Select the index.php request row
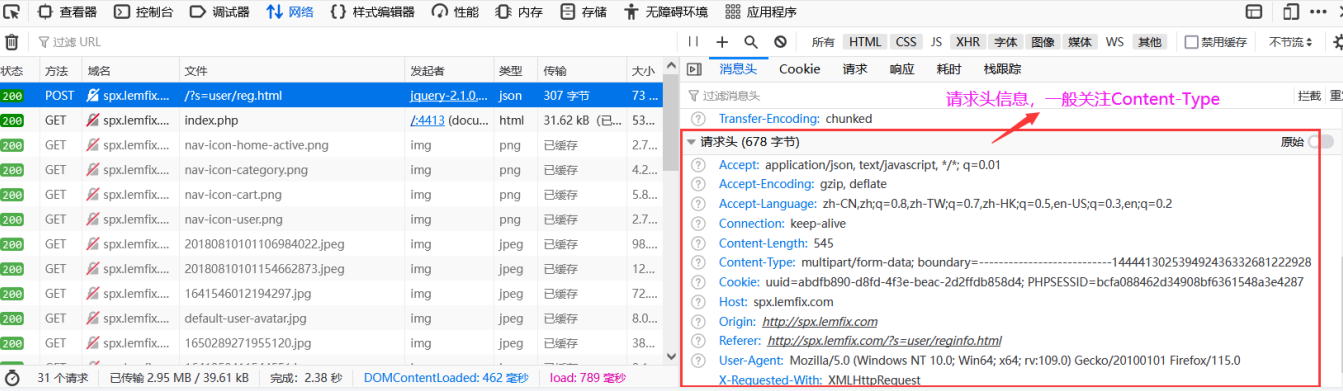The image size is (1343, 391). coord(330,120)
